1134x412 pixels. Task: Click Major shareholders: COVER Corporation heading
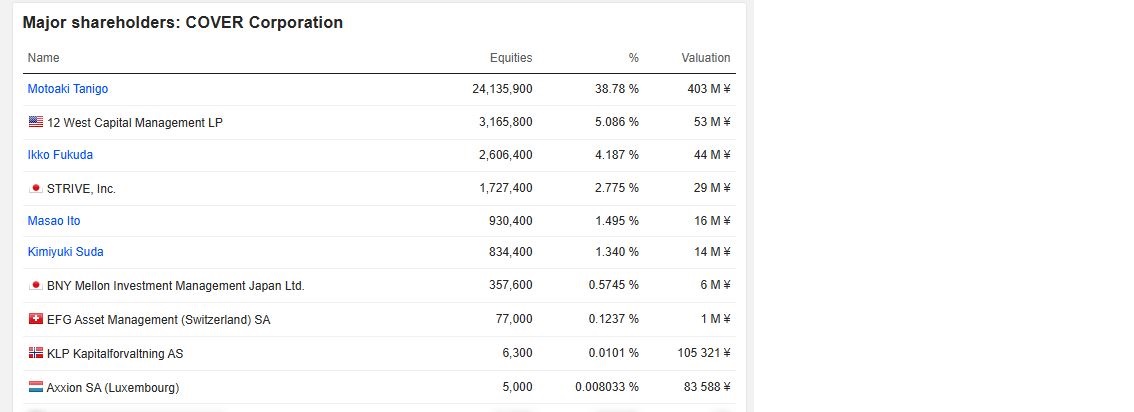[183, 22]
